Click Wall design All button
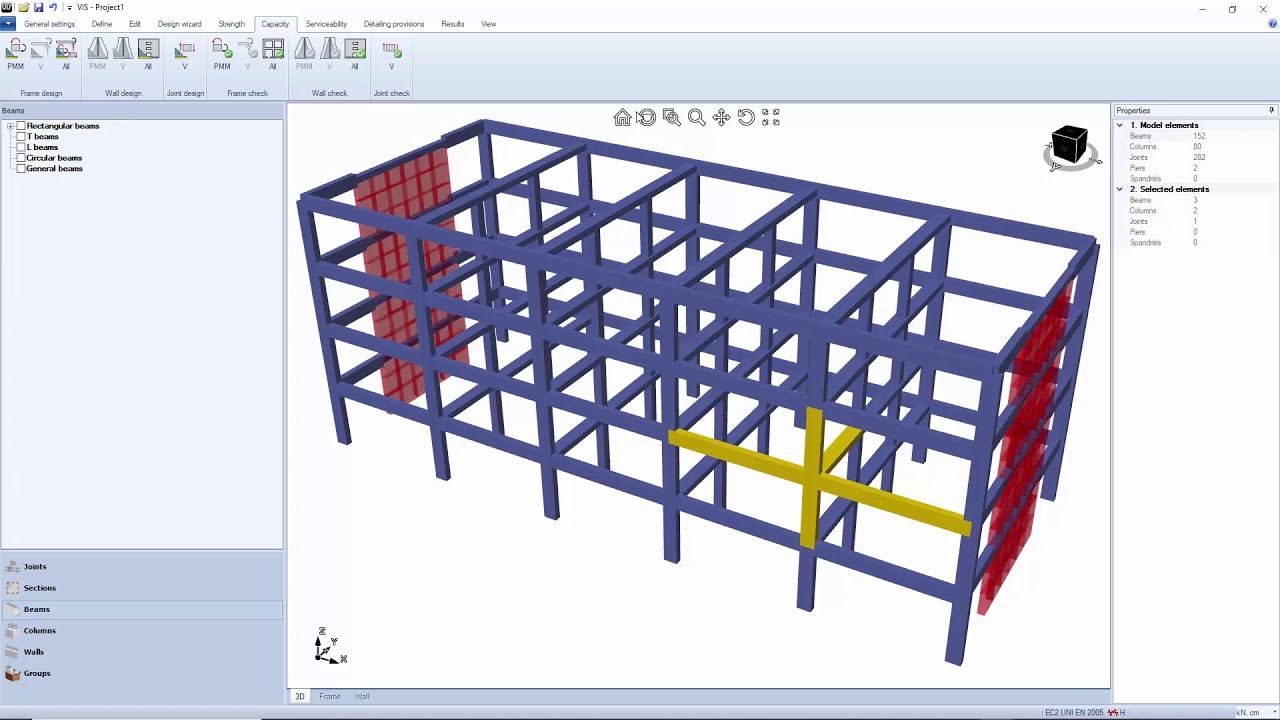The width and height of the screenshot is (1280, 720). click(x=148, y=55)
